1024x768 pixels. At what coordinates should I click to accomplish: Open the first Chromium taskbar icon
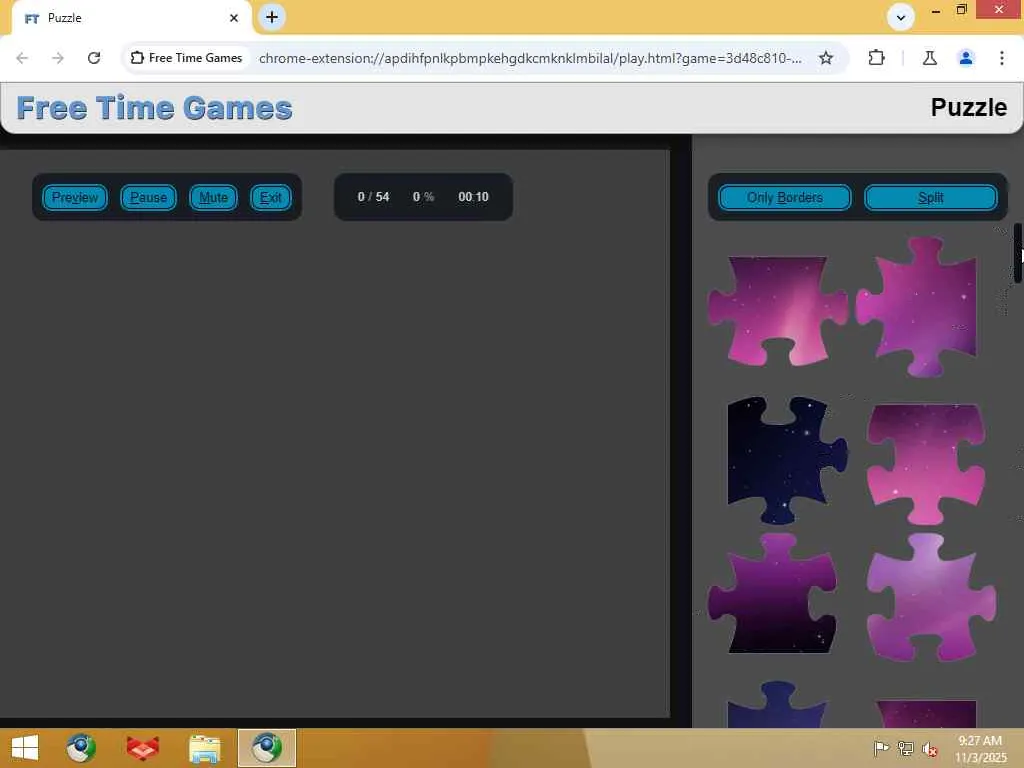pos(81,748)
